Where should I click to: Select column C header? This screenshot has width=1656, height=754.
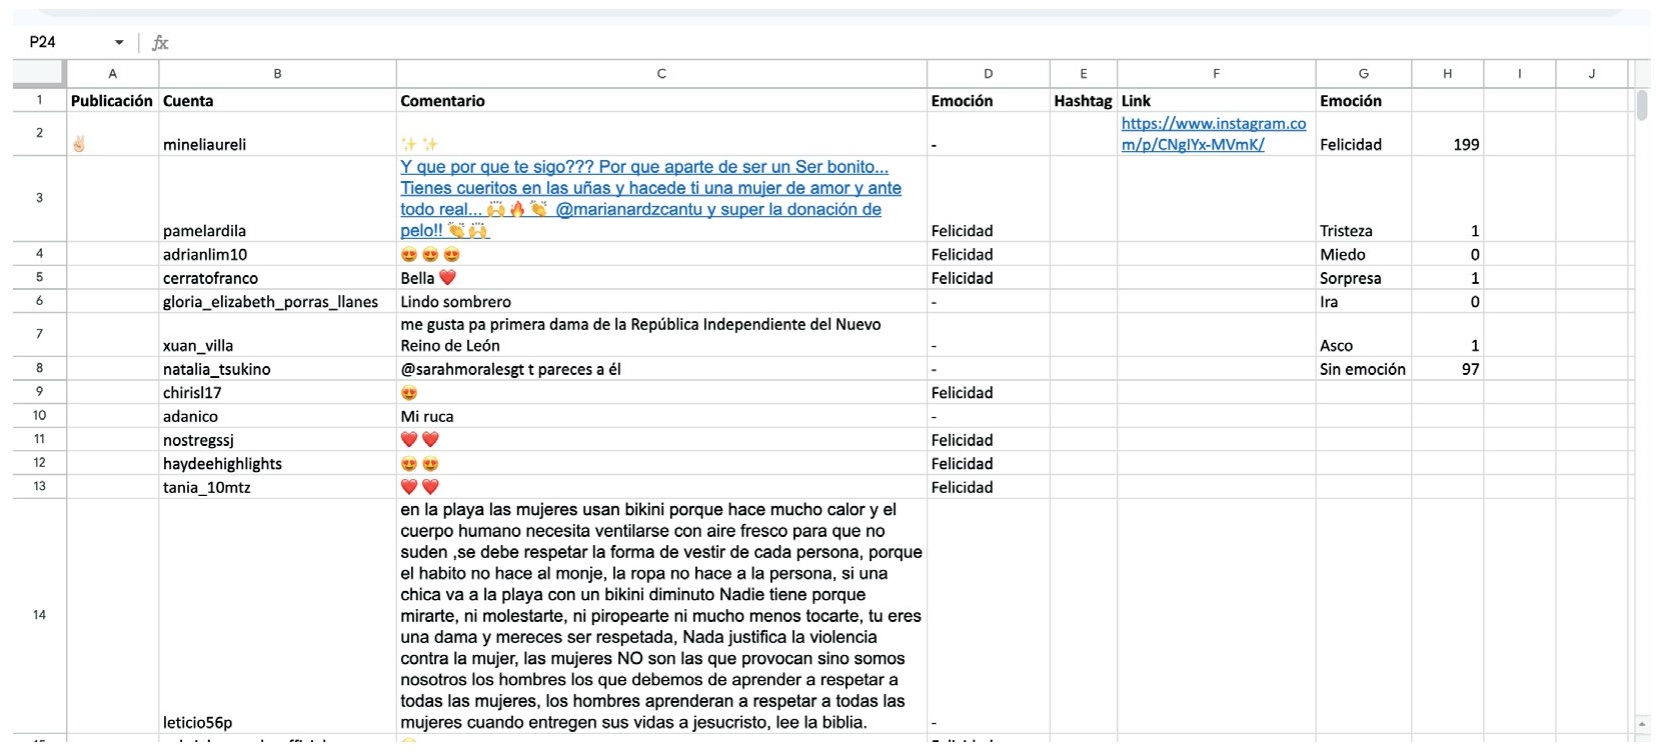(661, 73)
